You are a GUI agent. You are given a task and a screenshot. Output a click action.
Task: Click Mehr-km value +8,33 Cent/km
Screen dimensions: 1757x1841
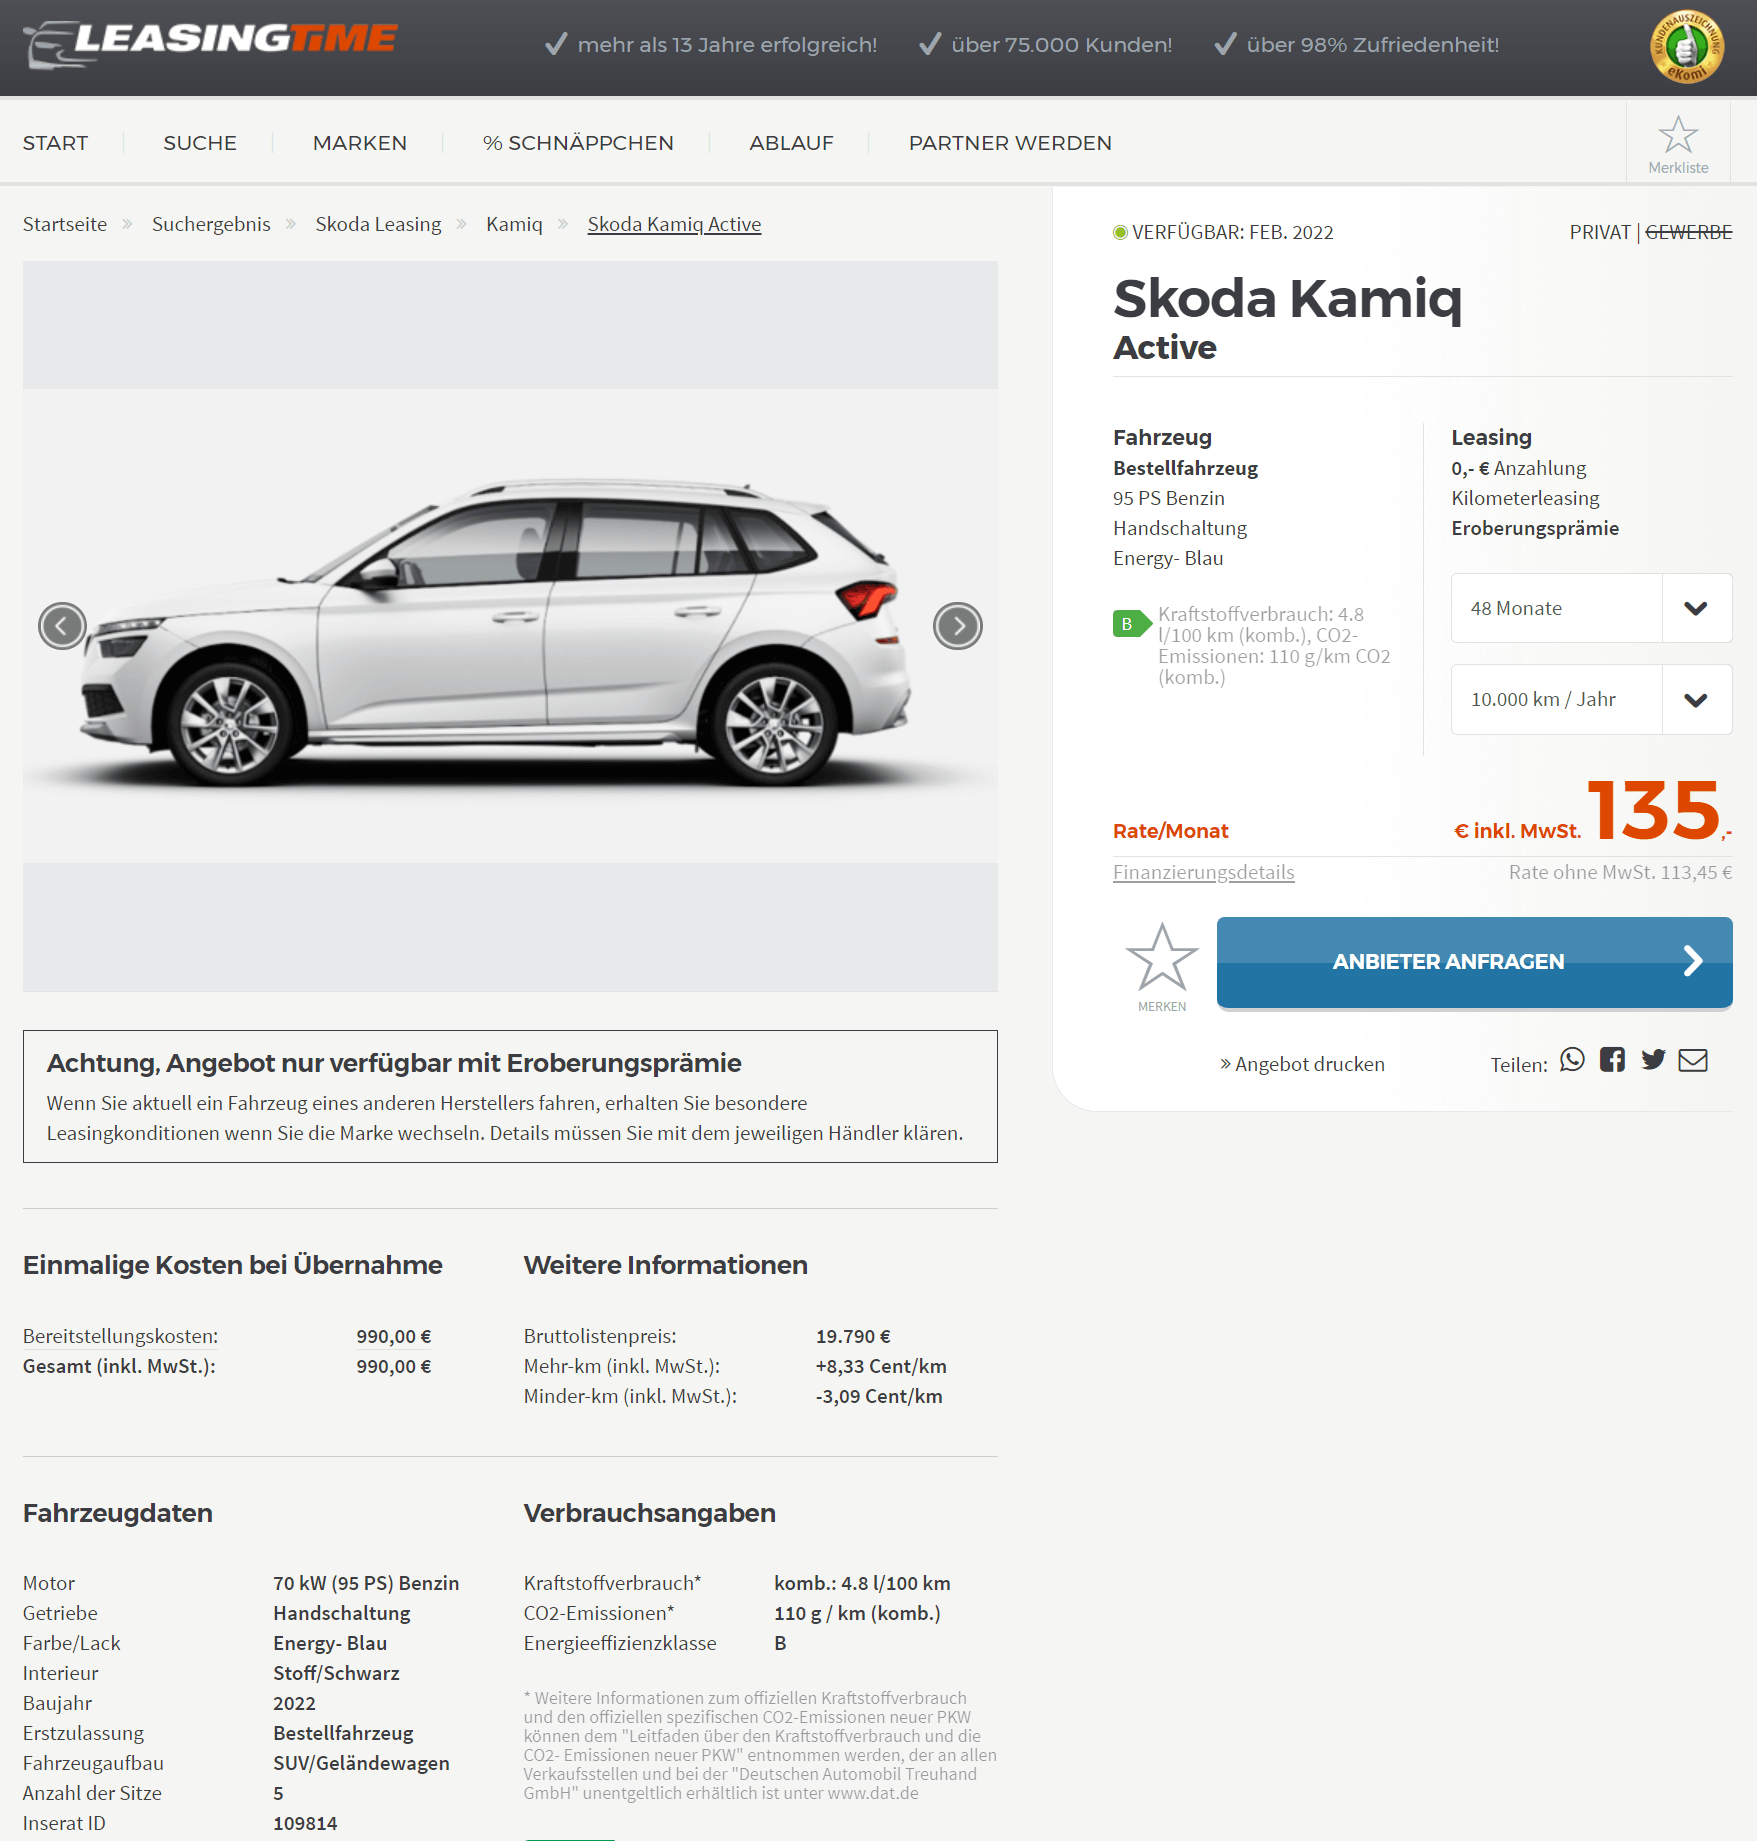pos(881,1366)
